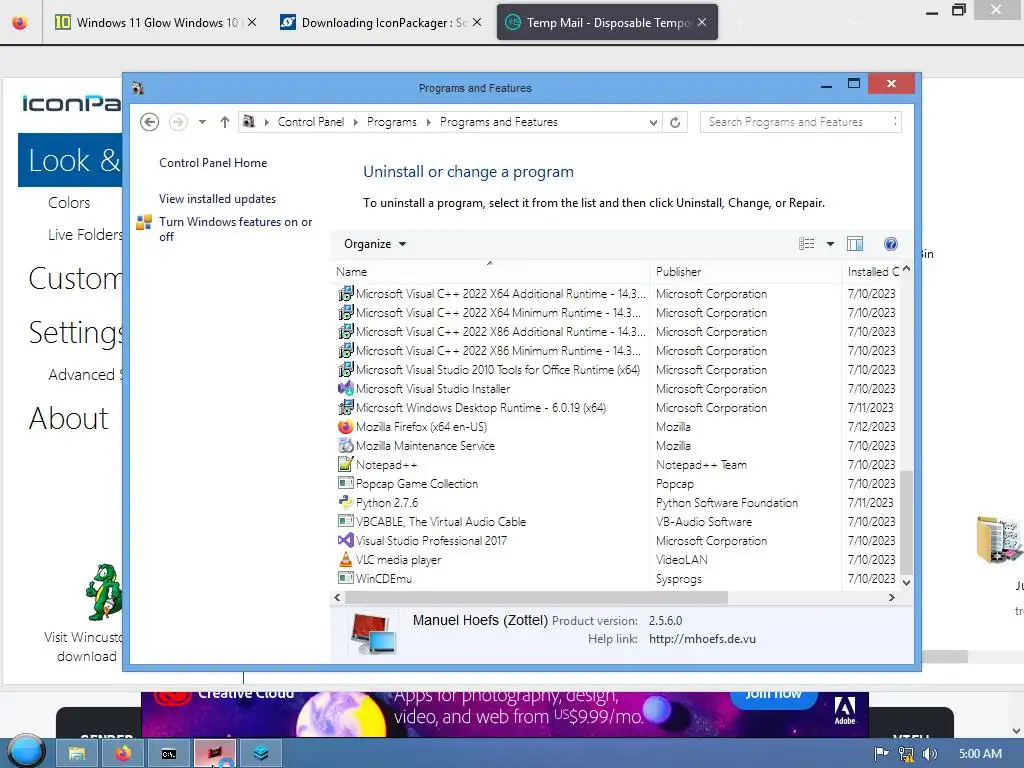Screen dimensions: 1024x768
Task: Click the Action Center flag tray icon
Action: click(882, 754)
